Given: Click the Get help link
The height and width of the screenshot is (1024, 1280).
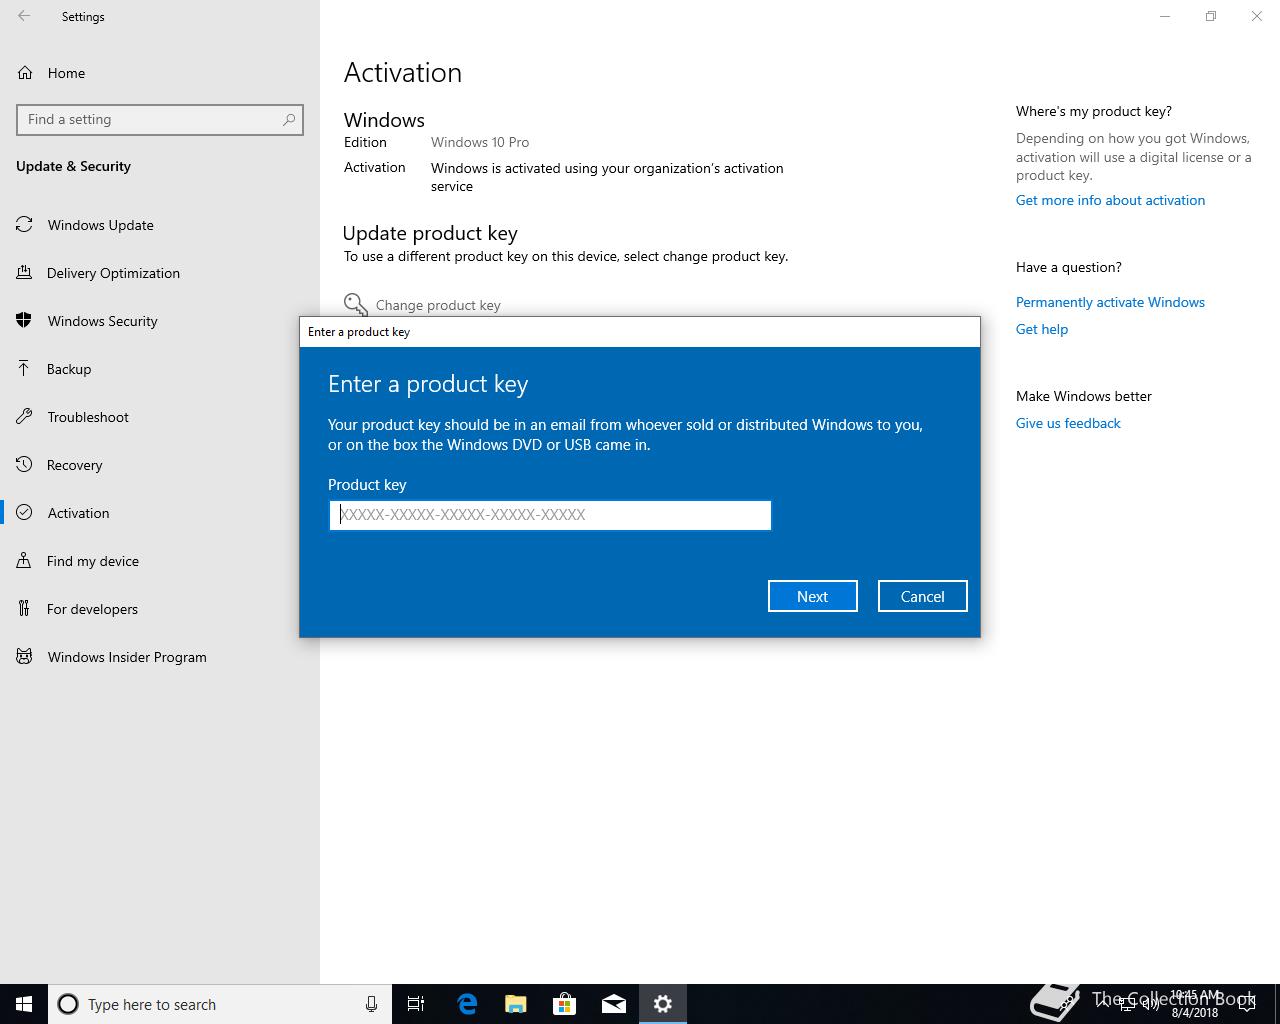Looking at the screenshot, I should pyautogui.click(x=1042, y=329).
